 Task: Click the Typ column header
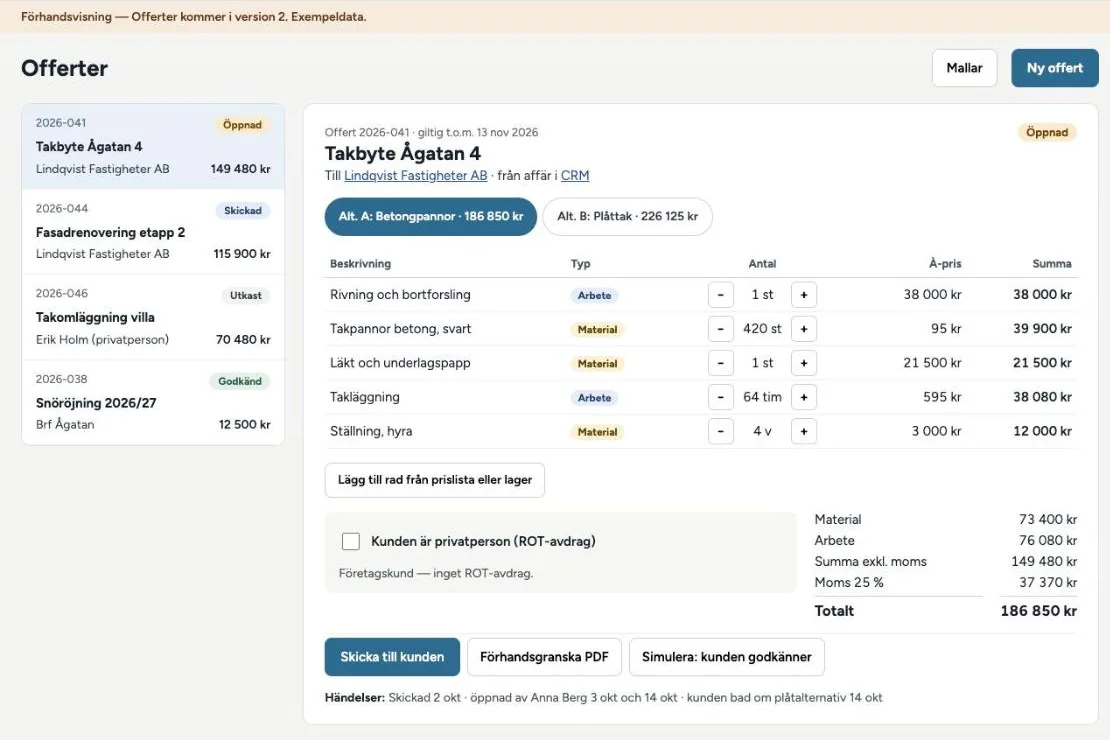click(x=580, y=263)
